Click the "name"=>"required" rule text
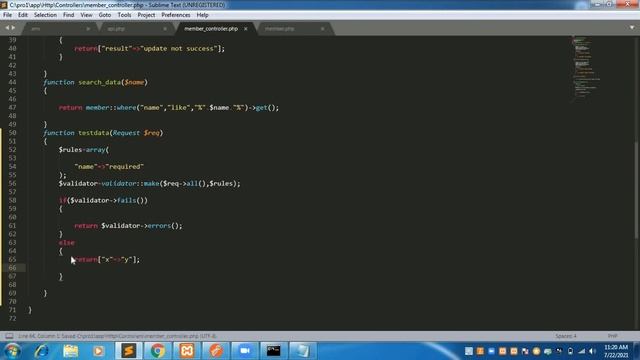 pyautogui.click(x=109, y=167)
